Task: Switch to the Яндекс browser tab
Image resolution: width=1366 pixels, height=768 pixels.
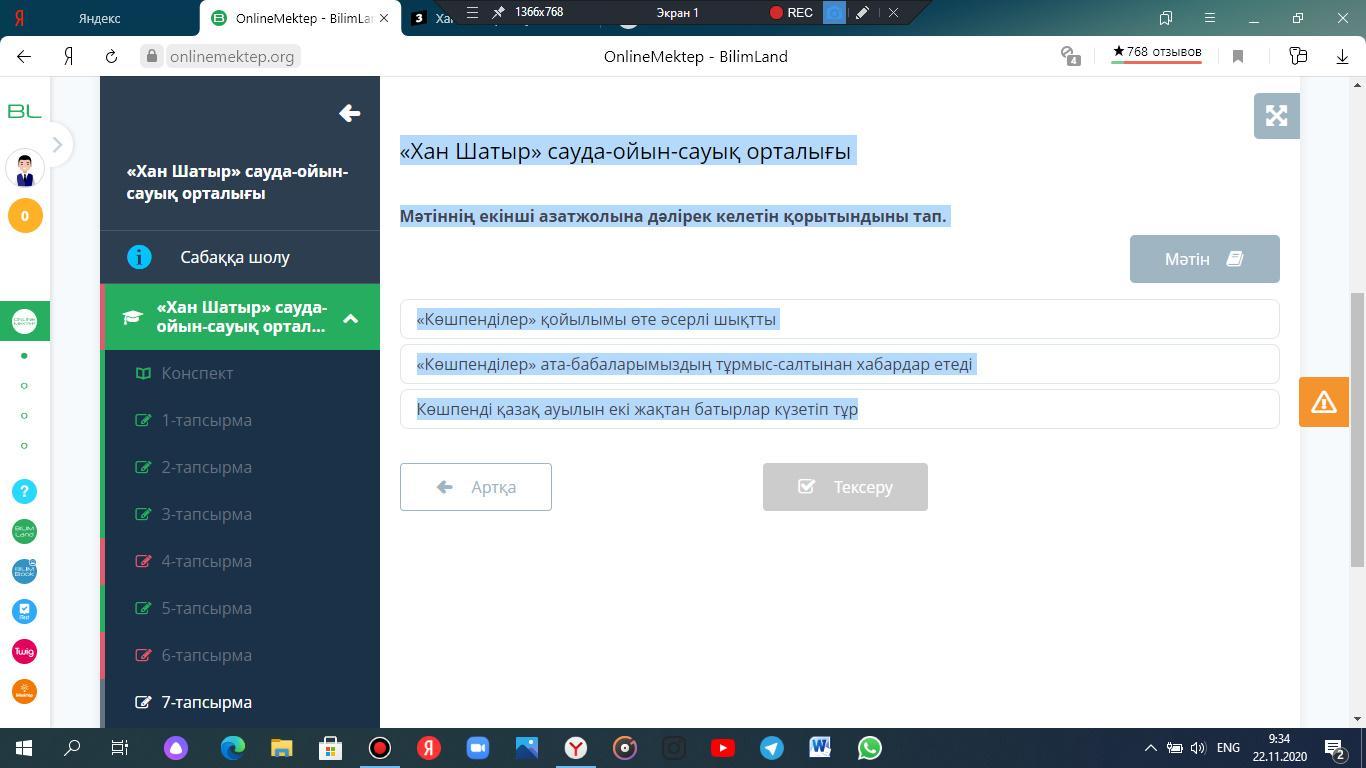Action: tap(100, 18)
